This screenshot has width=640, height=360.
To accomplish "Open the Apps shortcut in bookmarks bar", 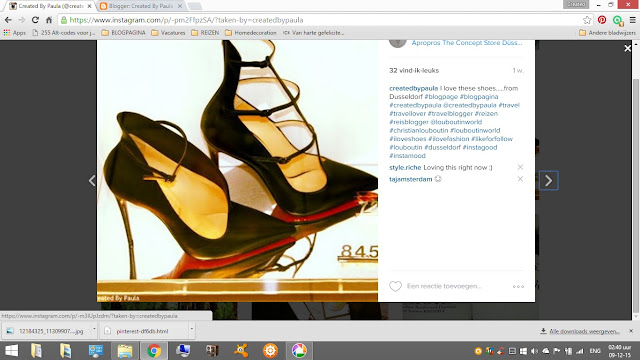I will [15, 33].
